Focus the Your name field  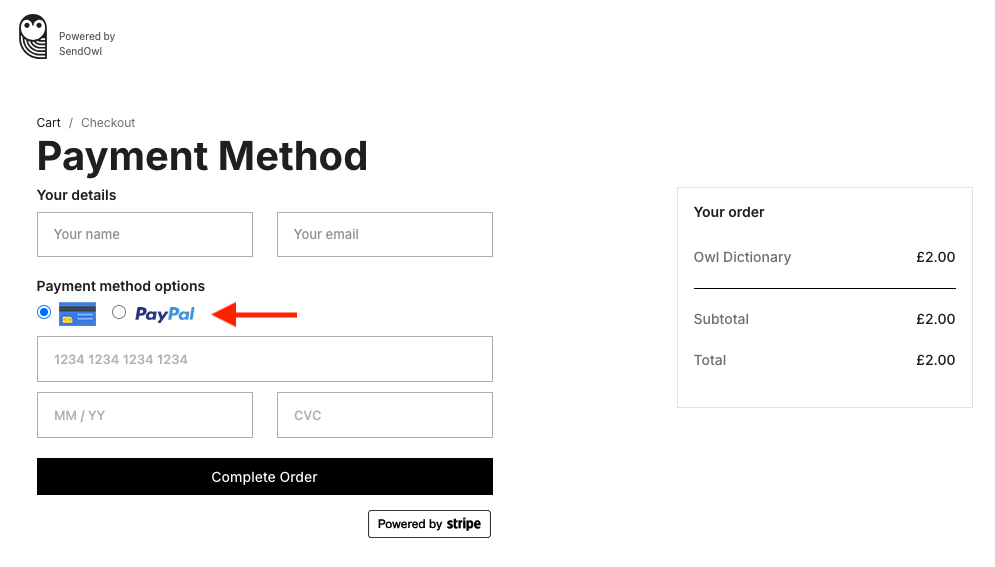click(145, 234)
